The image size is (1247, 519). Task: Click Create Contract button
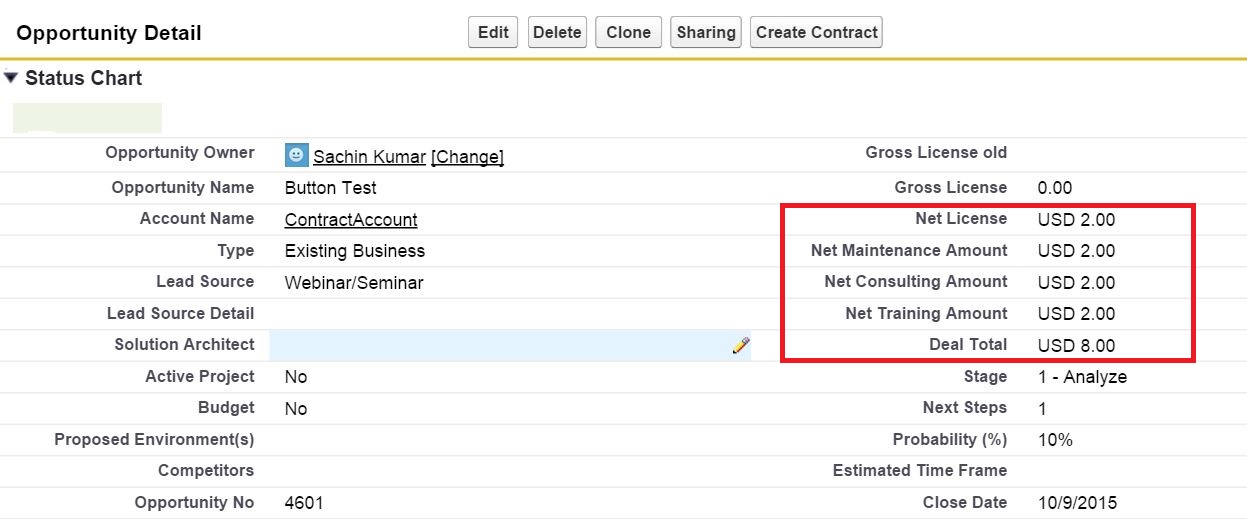pyautogui.click(x=816, y=32)
